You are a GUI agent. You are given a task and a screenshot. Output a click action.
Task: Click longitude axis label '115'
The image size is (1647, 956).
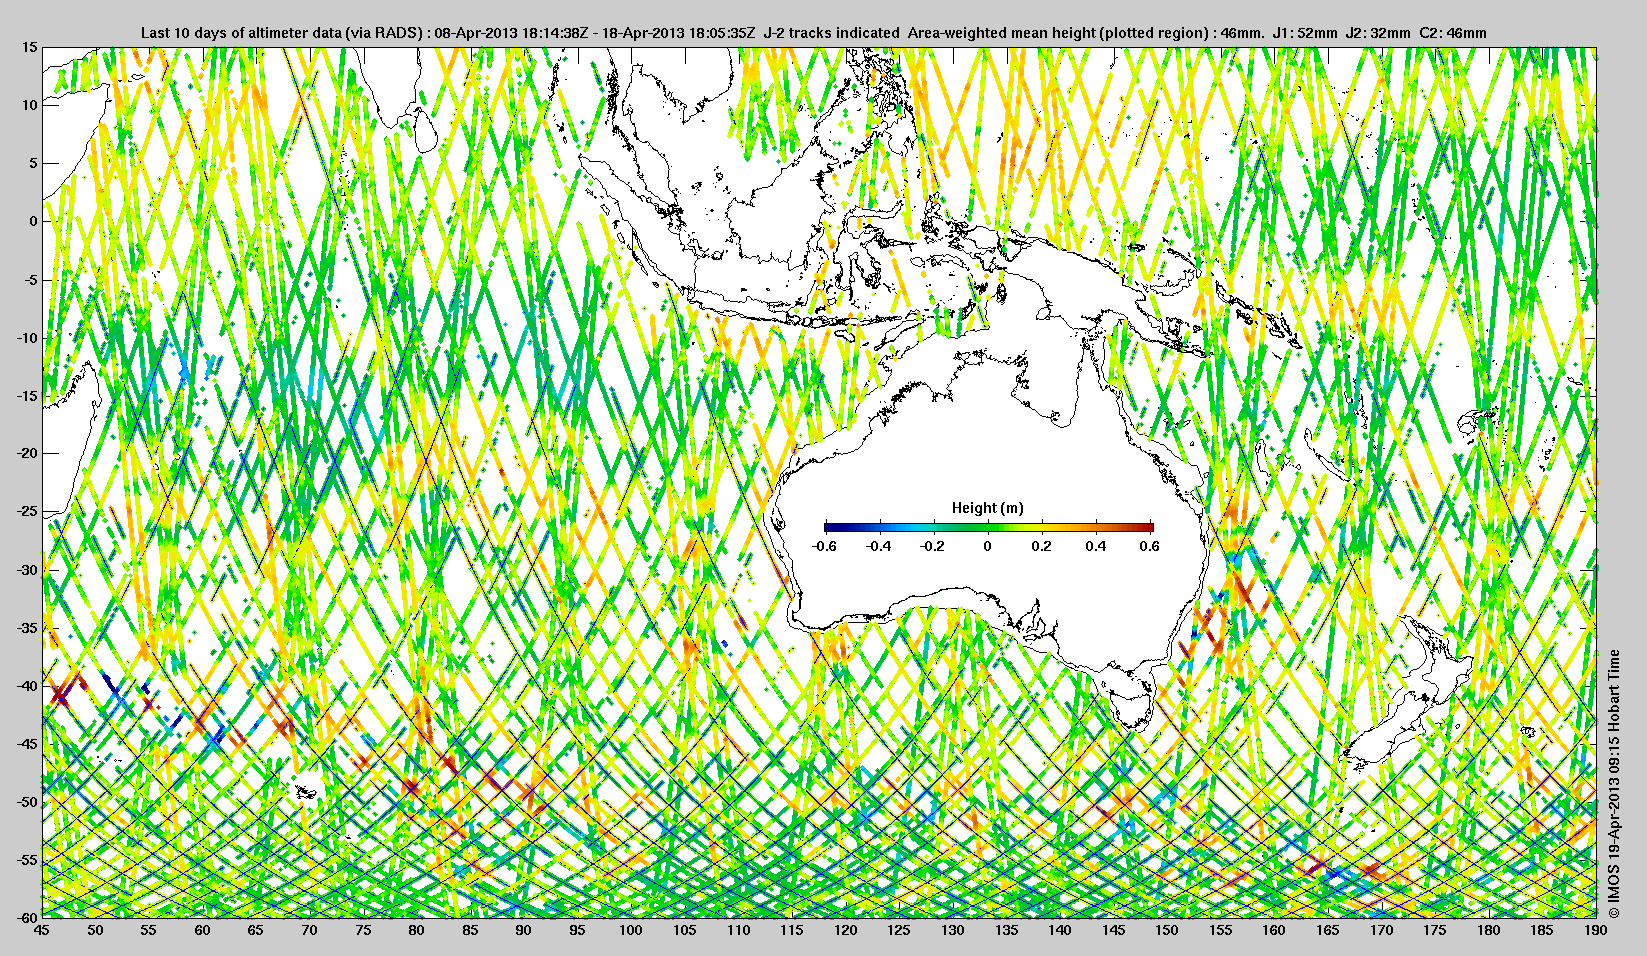click(792, 930)
